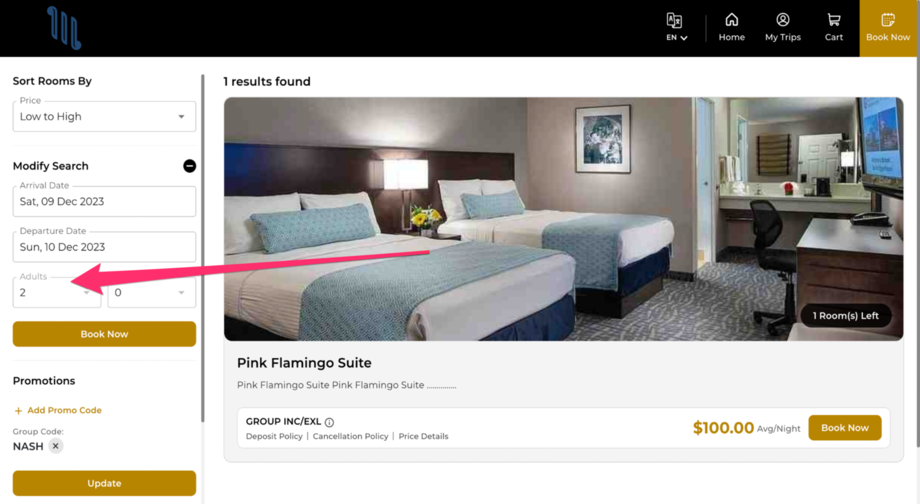Collapse the Modify Search section
The image size is (920, 504).
pyautogui.click(x=190, y=166)
